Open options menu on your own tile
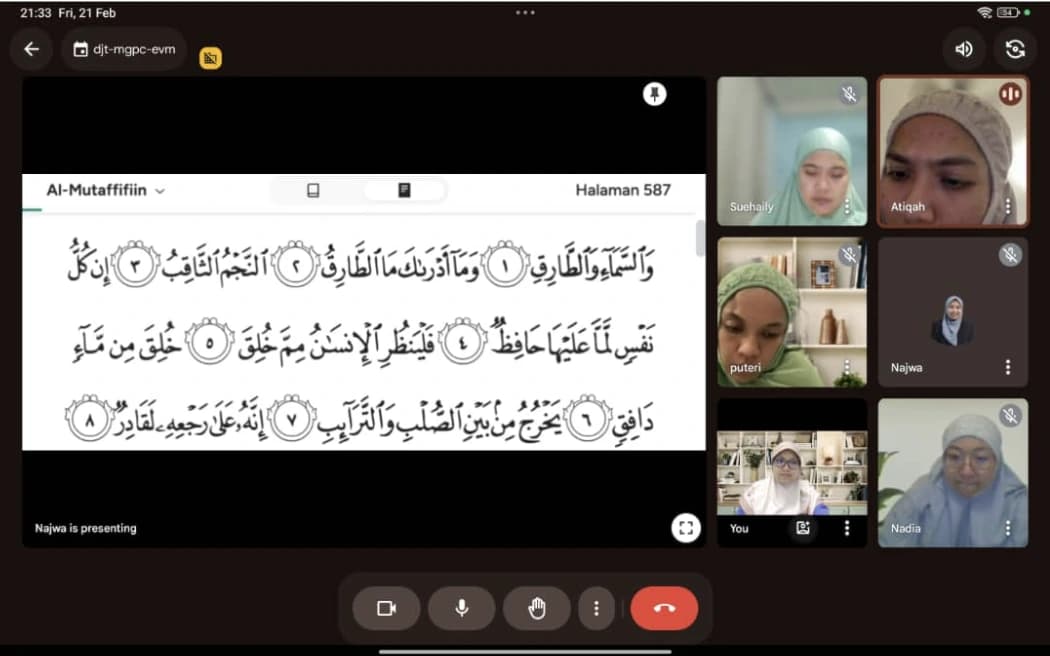The width and height of the screenshot is (1050, 656). tap(847, 528)
